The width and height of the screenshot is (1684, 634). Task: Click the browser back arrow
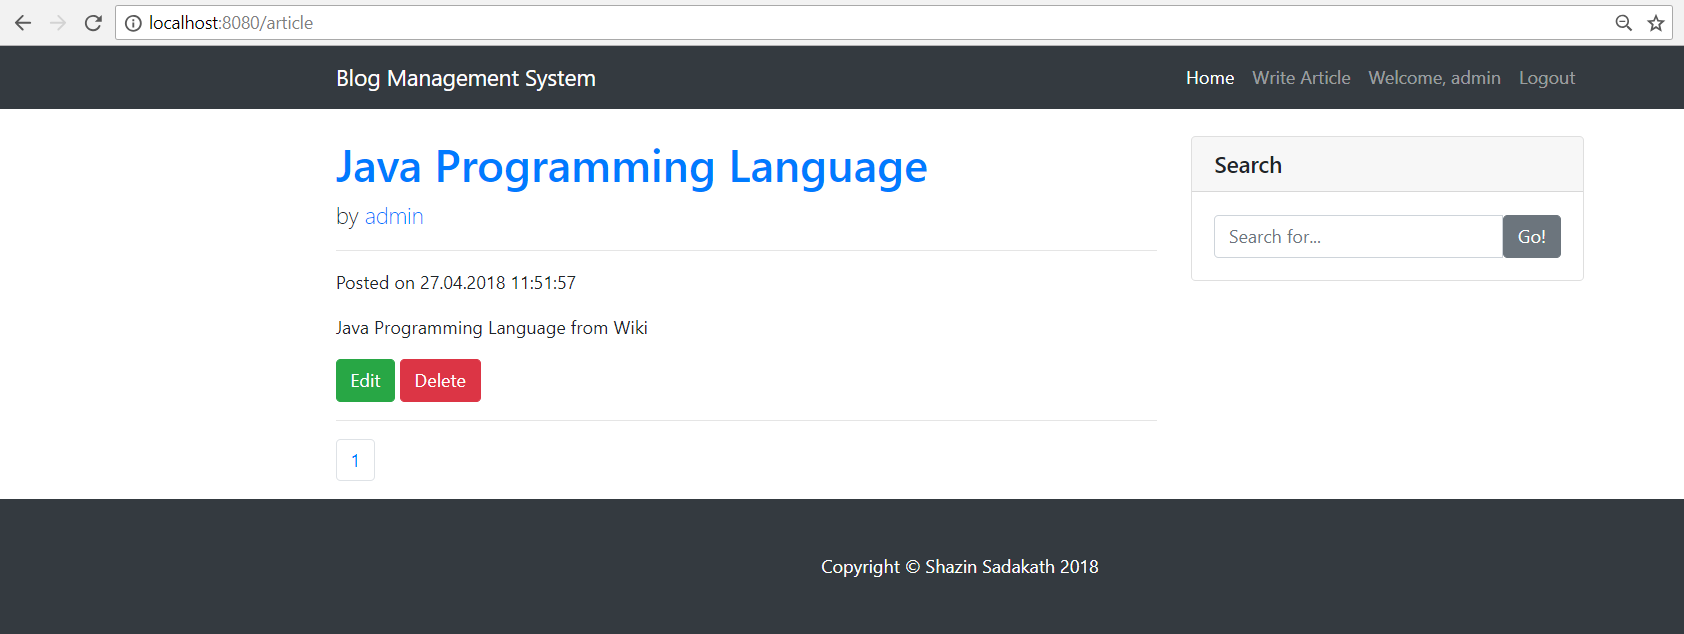[23, 23]
